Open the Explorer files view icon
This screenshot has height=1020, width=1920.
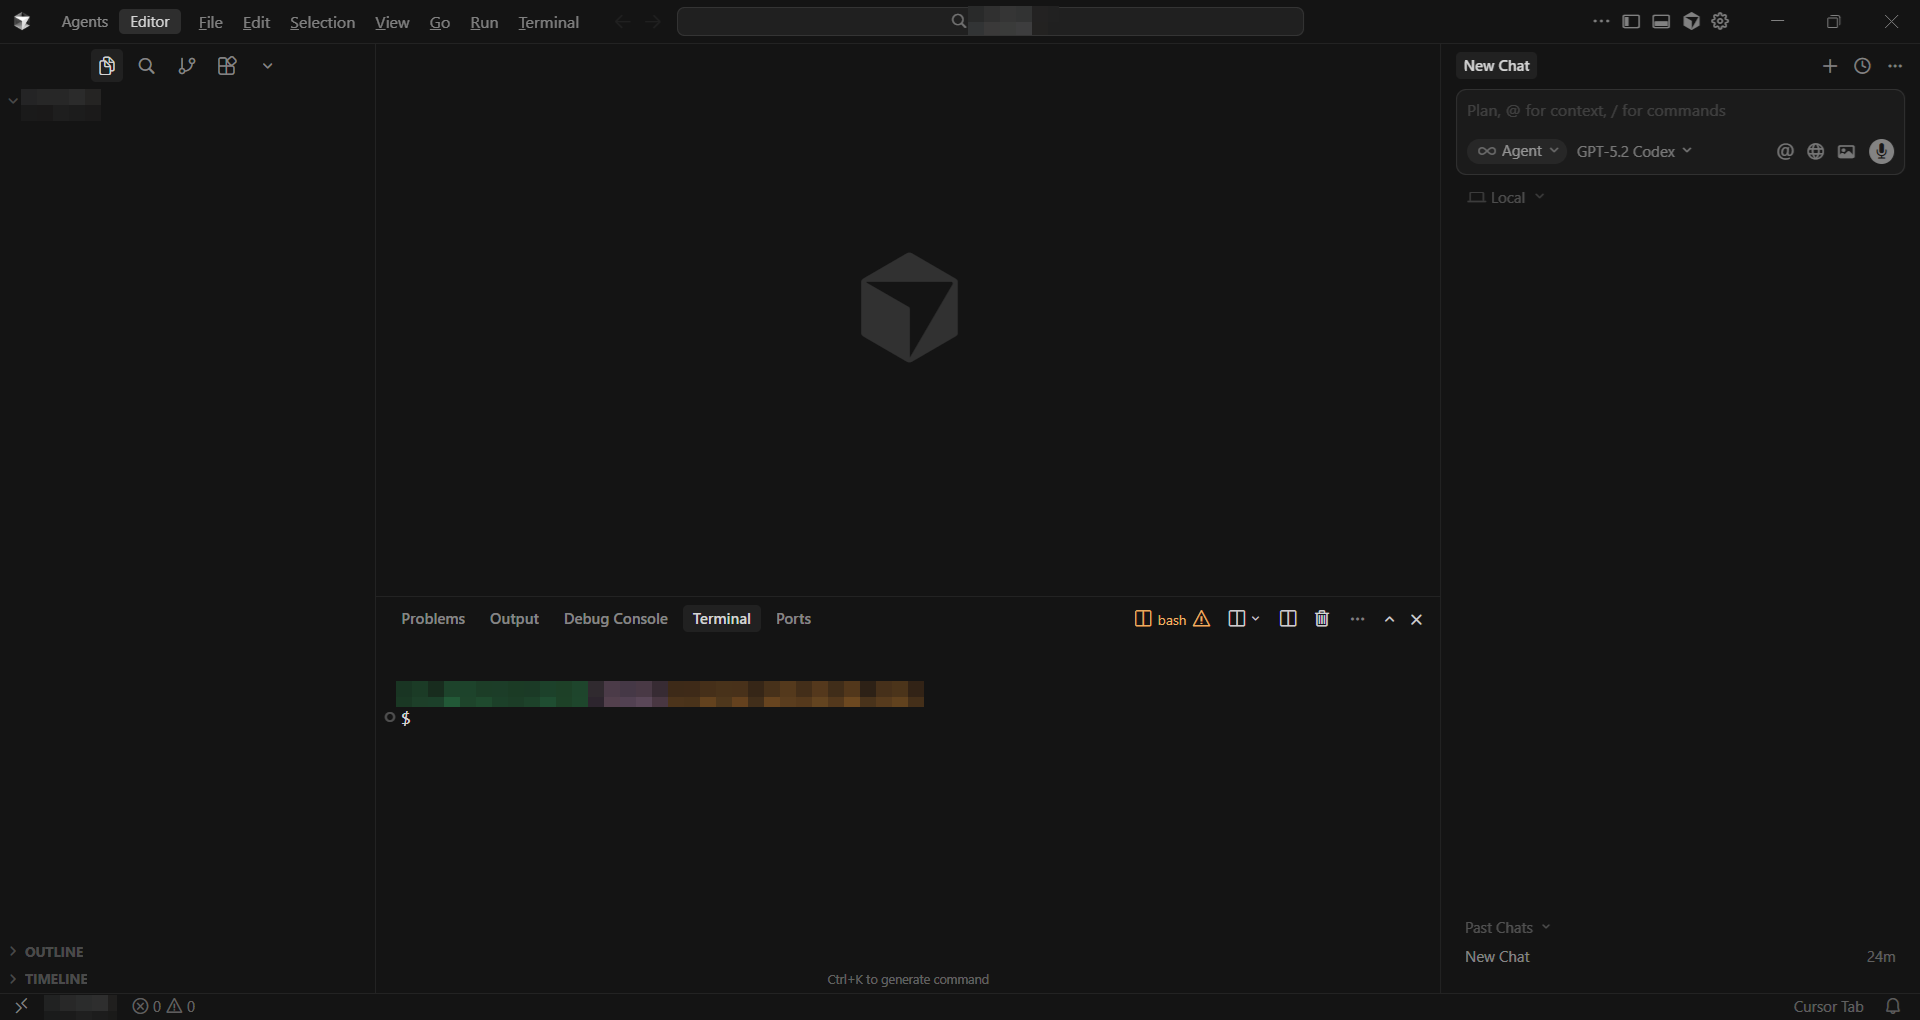[x=106, y=66]
